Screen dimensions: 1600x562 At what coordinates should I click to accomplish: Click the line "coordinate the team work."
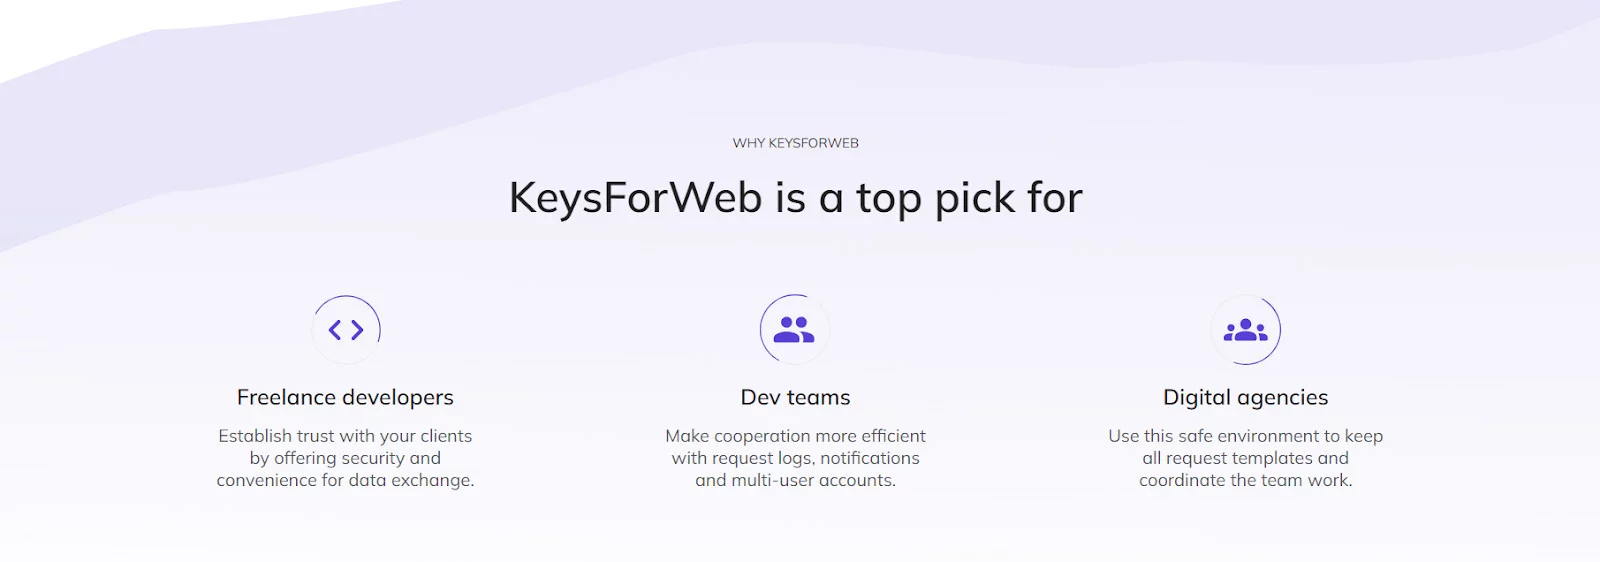(x=1245, y=480)
